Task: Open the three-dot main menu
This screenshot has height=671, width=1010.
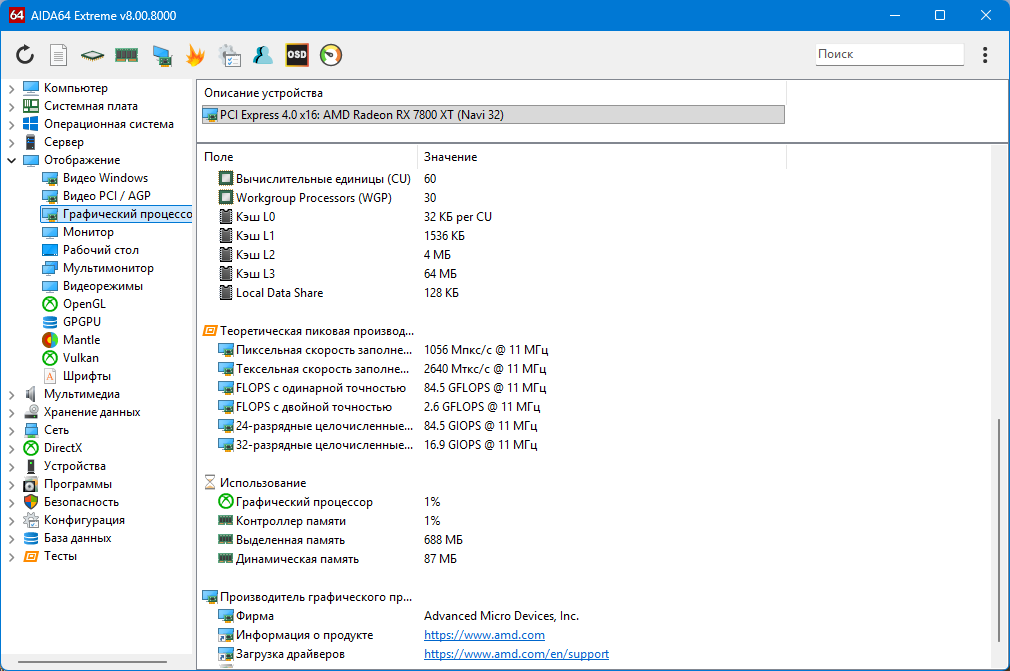Action: (x=985, y=55)
